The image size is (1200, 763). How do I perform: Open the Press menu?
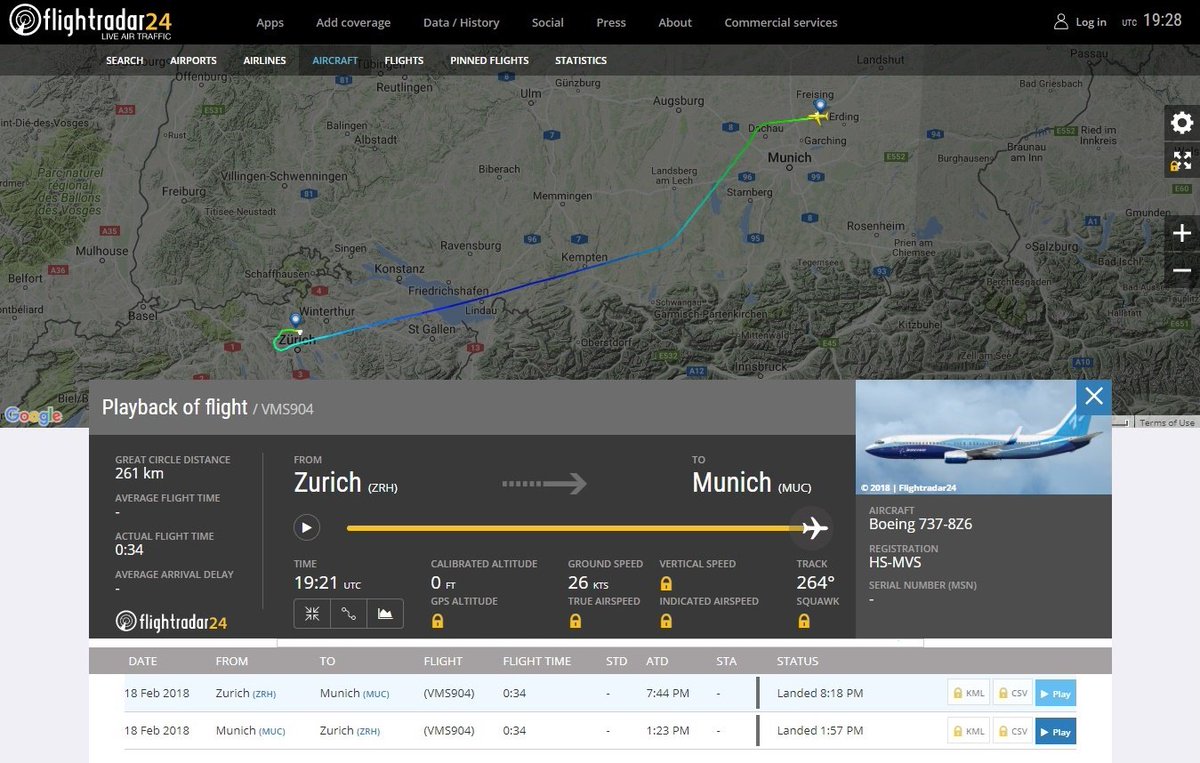point(611,22)
